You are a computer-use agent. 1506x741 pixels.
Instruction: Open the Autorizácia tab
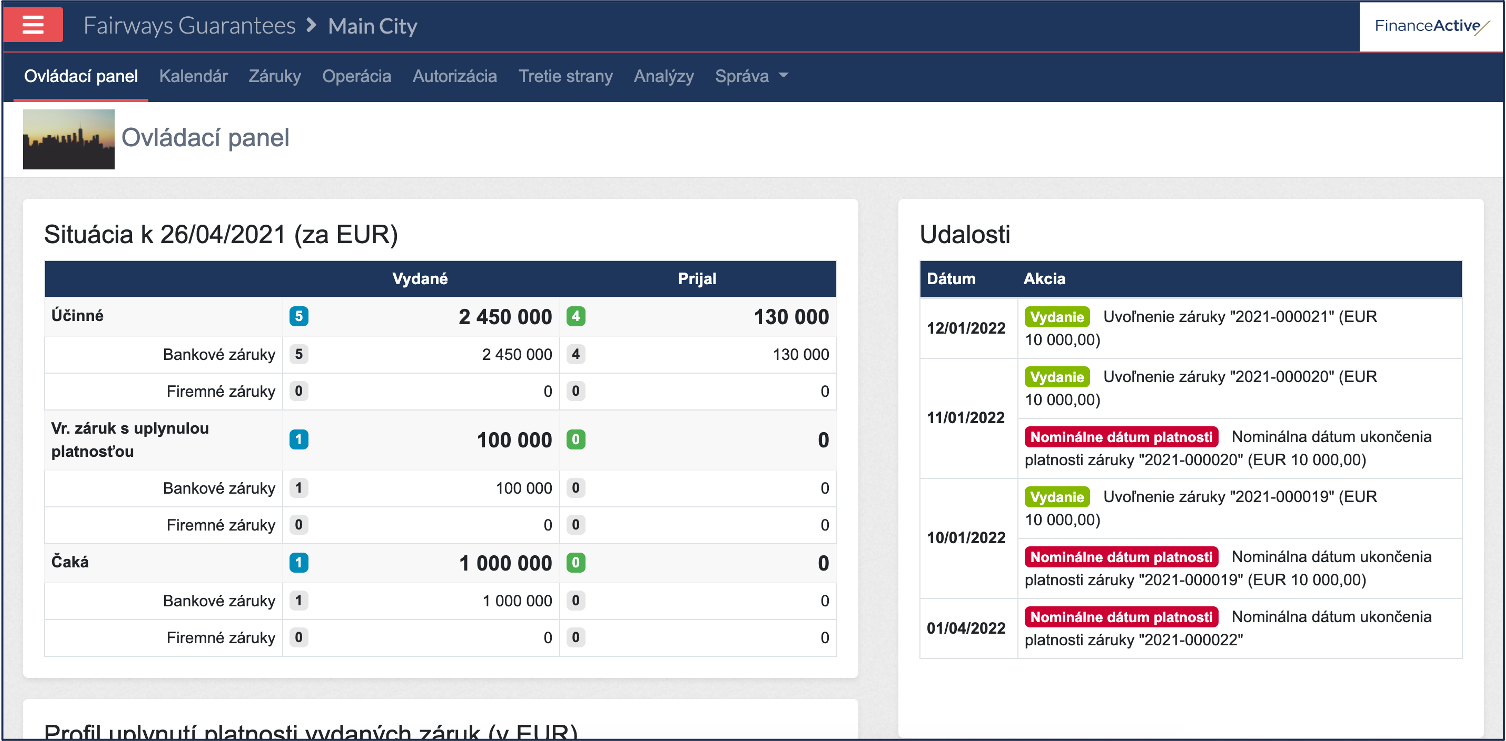click(454, 76)
